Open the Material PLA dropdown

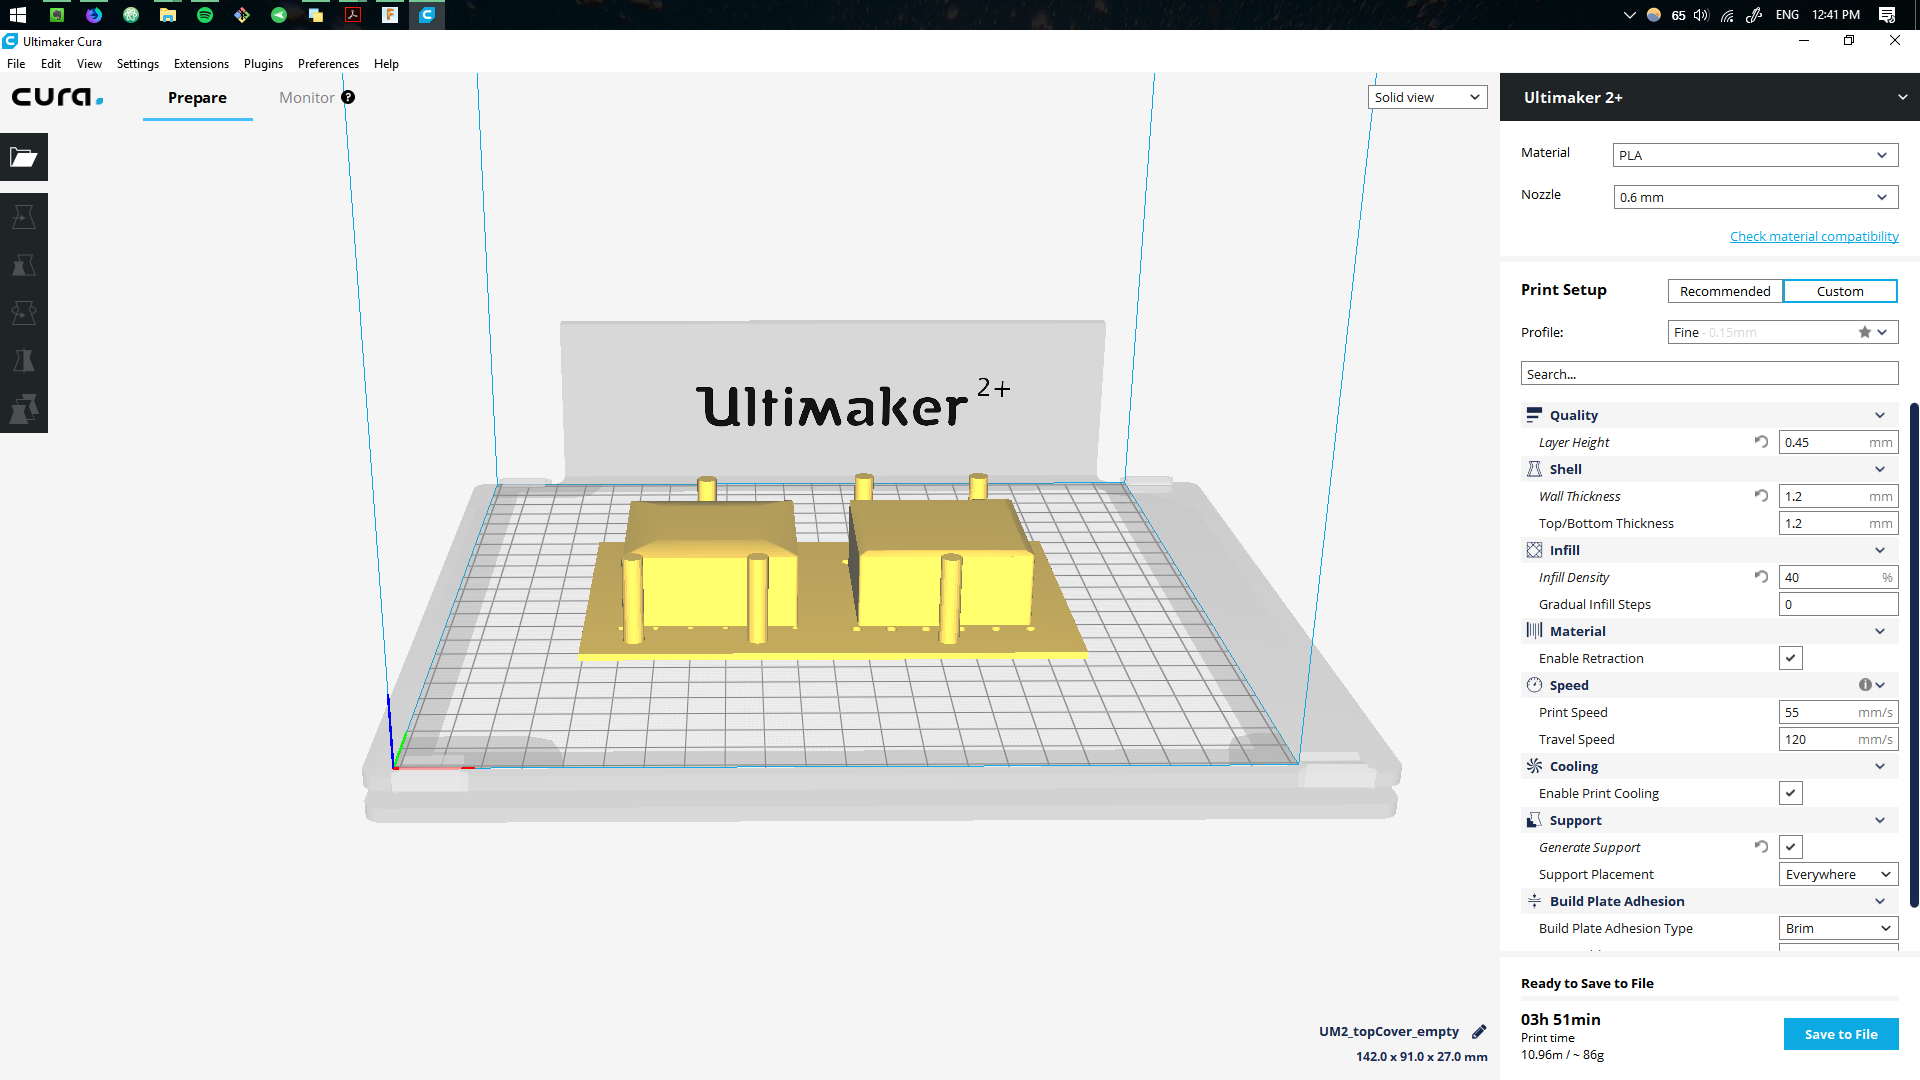click(1755, 155)
